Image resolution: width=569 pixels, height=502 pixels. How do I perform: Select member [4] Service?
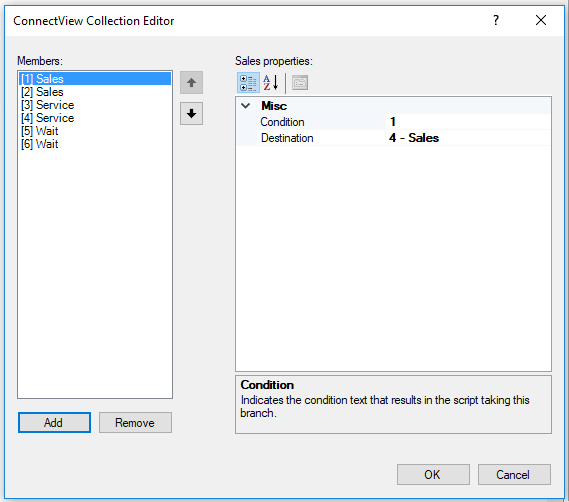(95, 118)
